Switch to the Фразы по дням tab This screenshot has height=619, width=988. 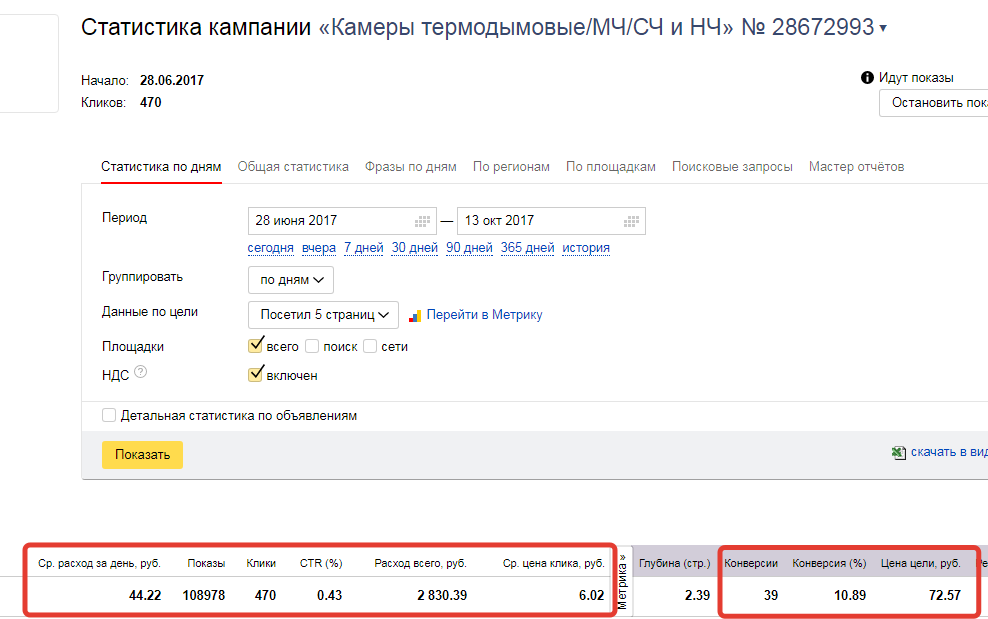411,167
